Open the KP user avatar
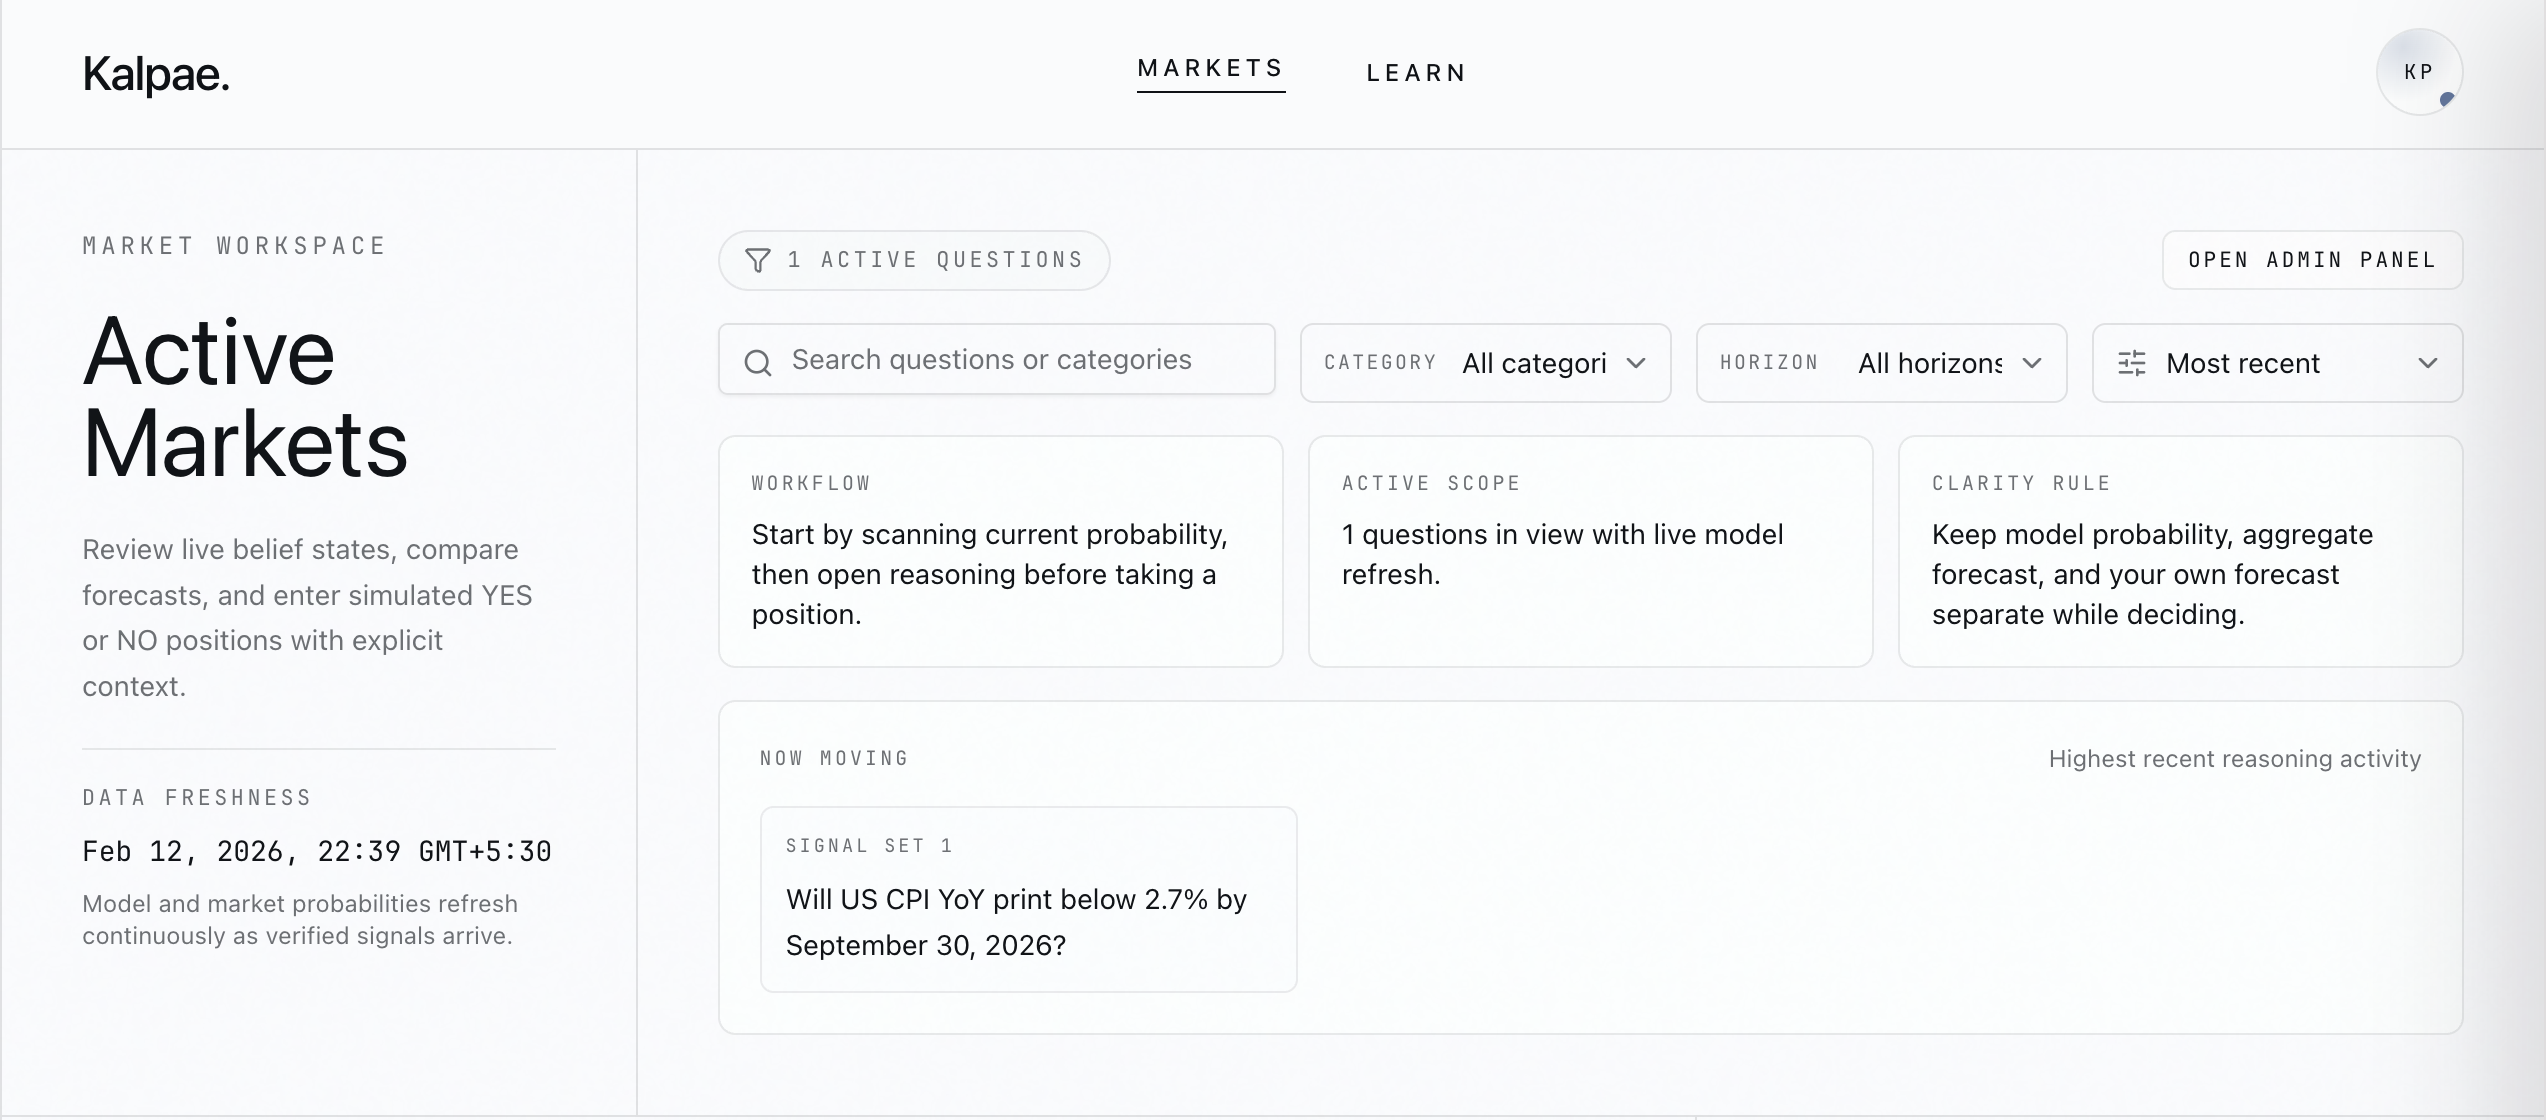The width and height of the screenshot is (2546, 1120). coord(2418,72)
